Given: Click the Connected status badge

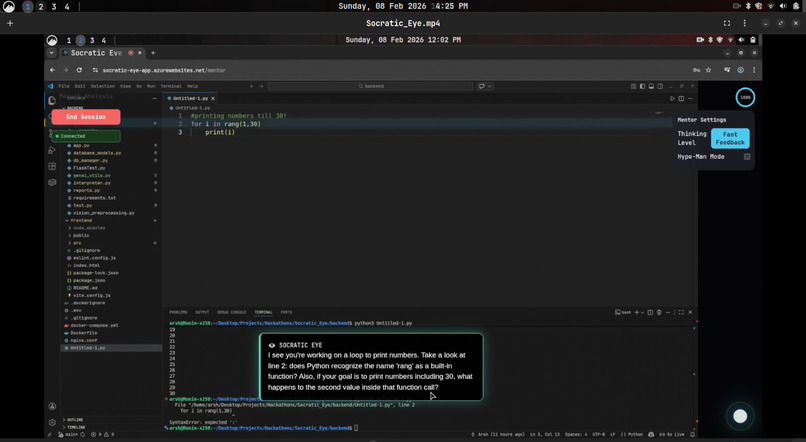Looking at the screenshot, I should tap(86, 136).
